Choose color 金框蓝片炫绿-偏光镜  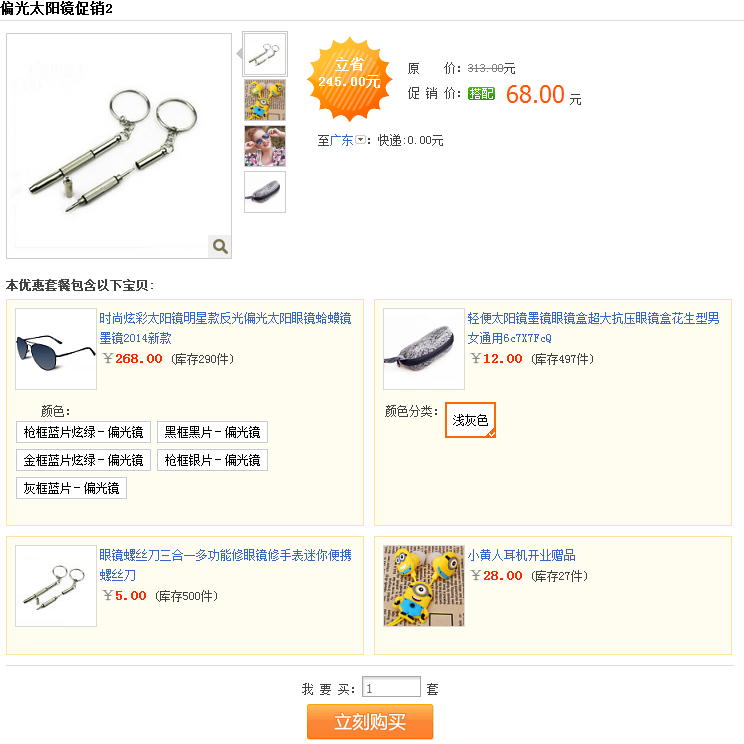pyautogui.click(x=84, y=460)
